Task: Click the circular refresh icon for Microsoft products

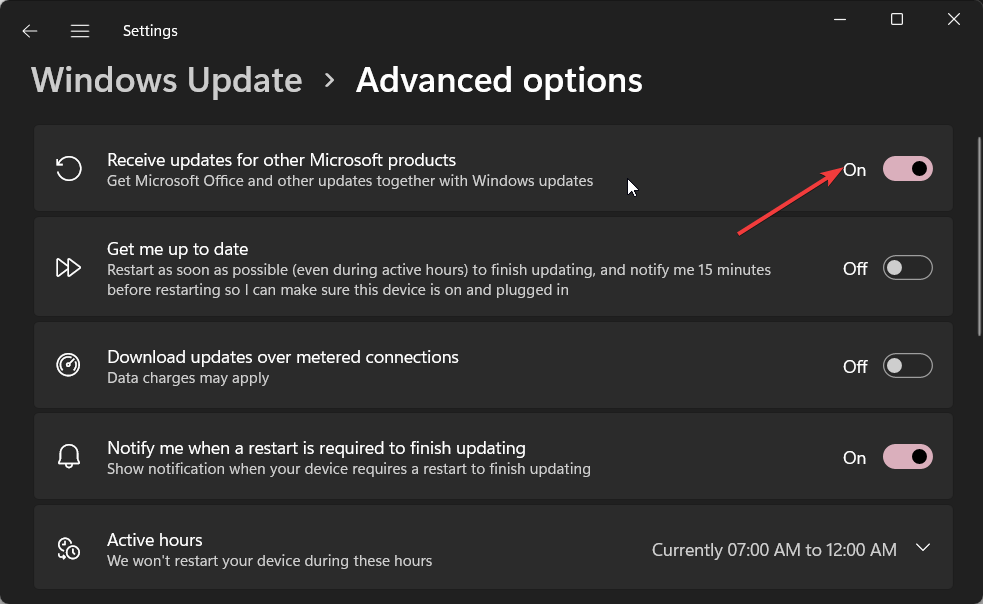Action: click(x=68, y=168)
